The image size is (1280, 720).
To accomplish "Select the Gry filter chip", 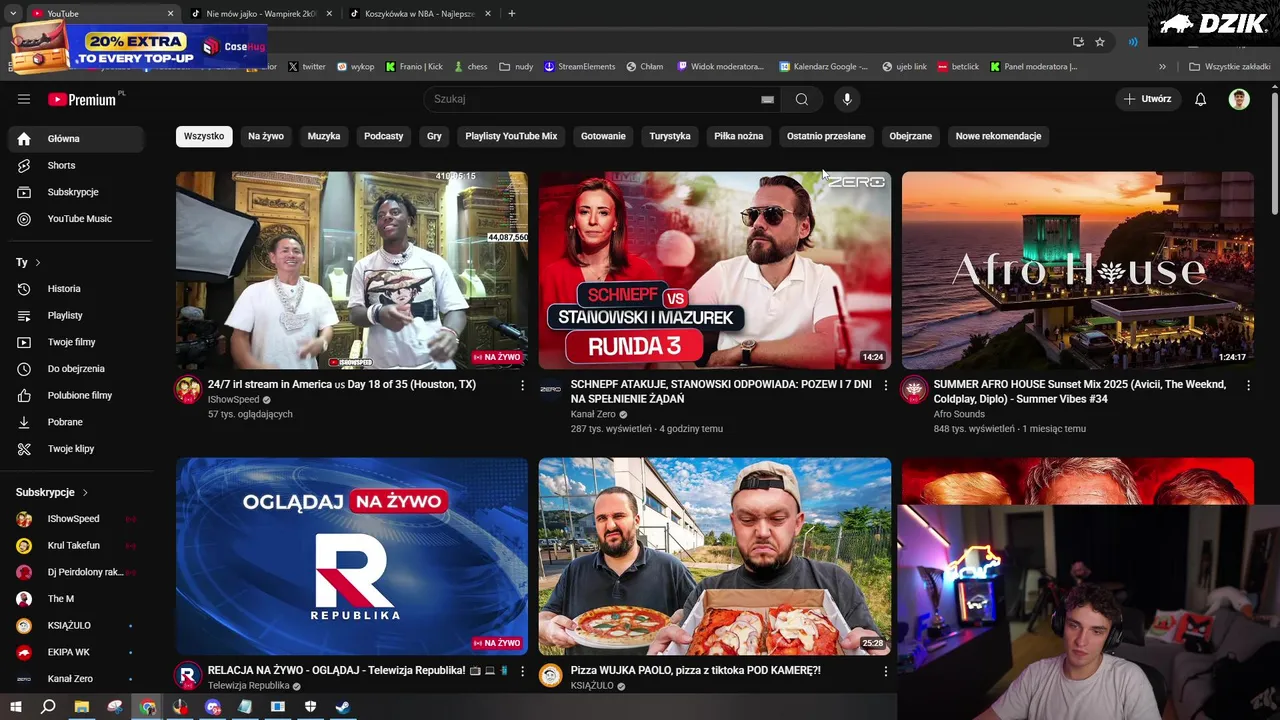I will pos(434,136).
